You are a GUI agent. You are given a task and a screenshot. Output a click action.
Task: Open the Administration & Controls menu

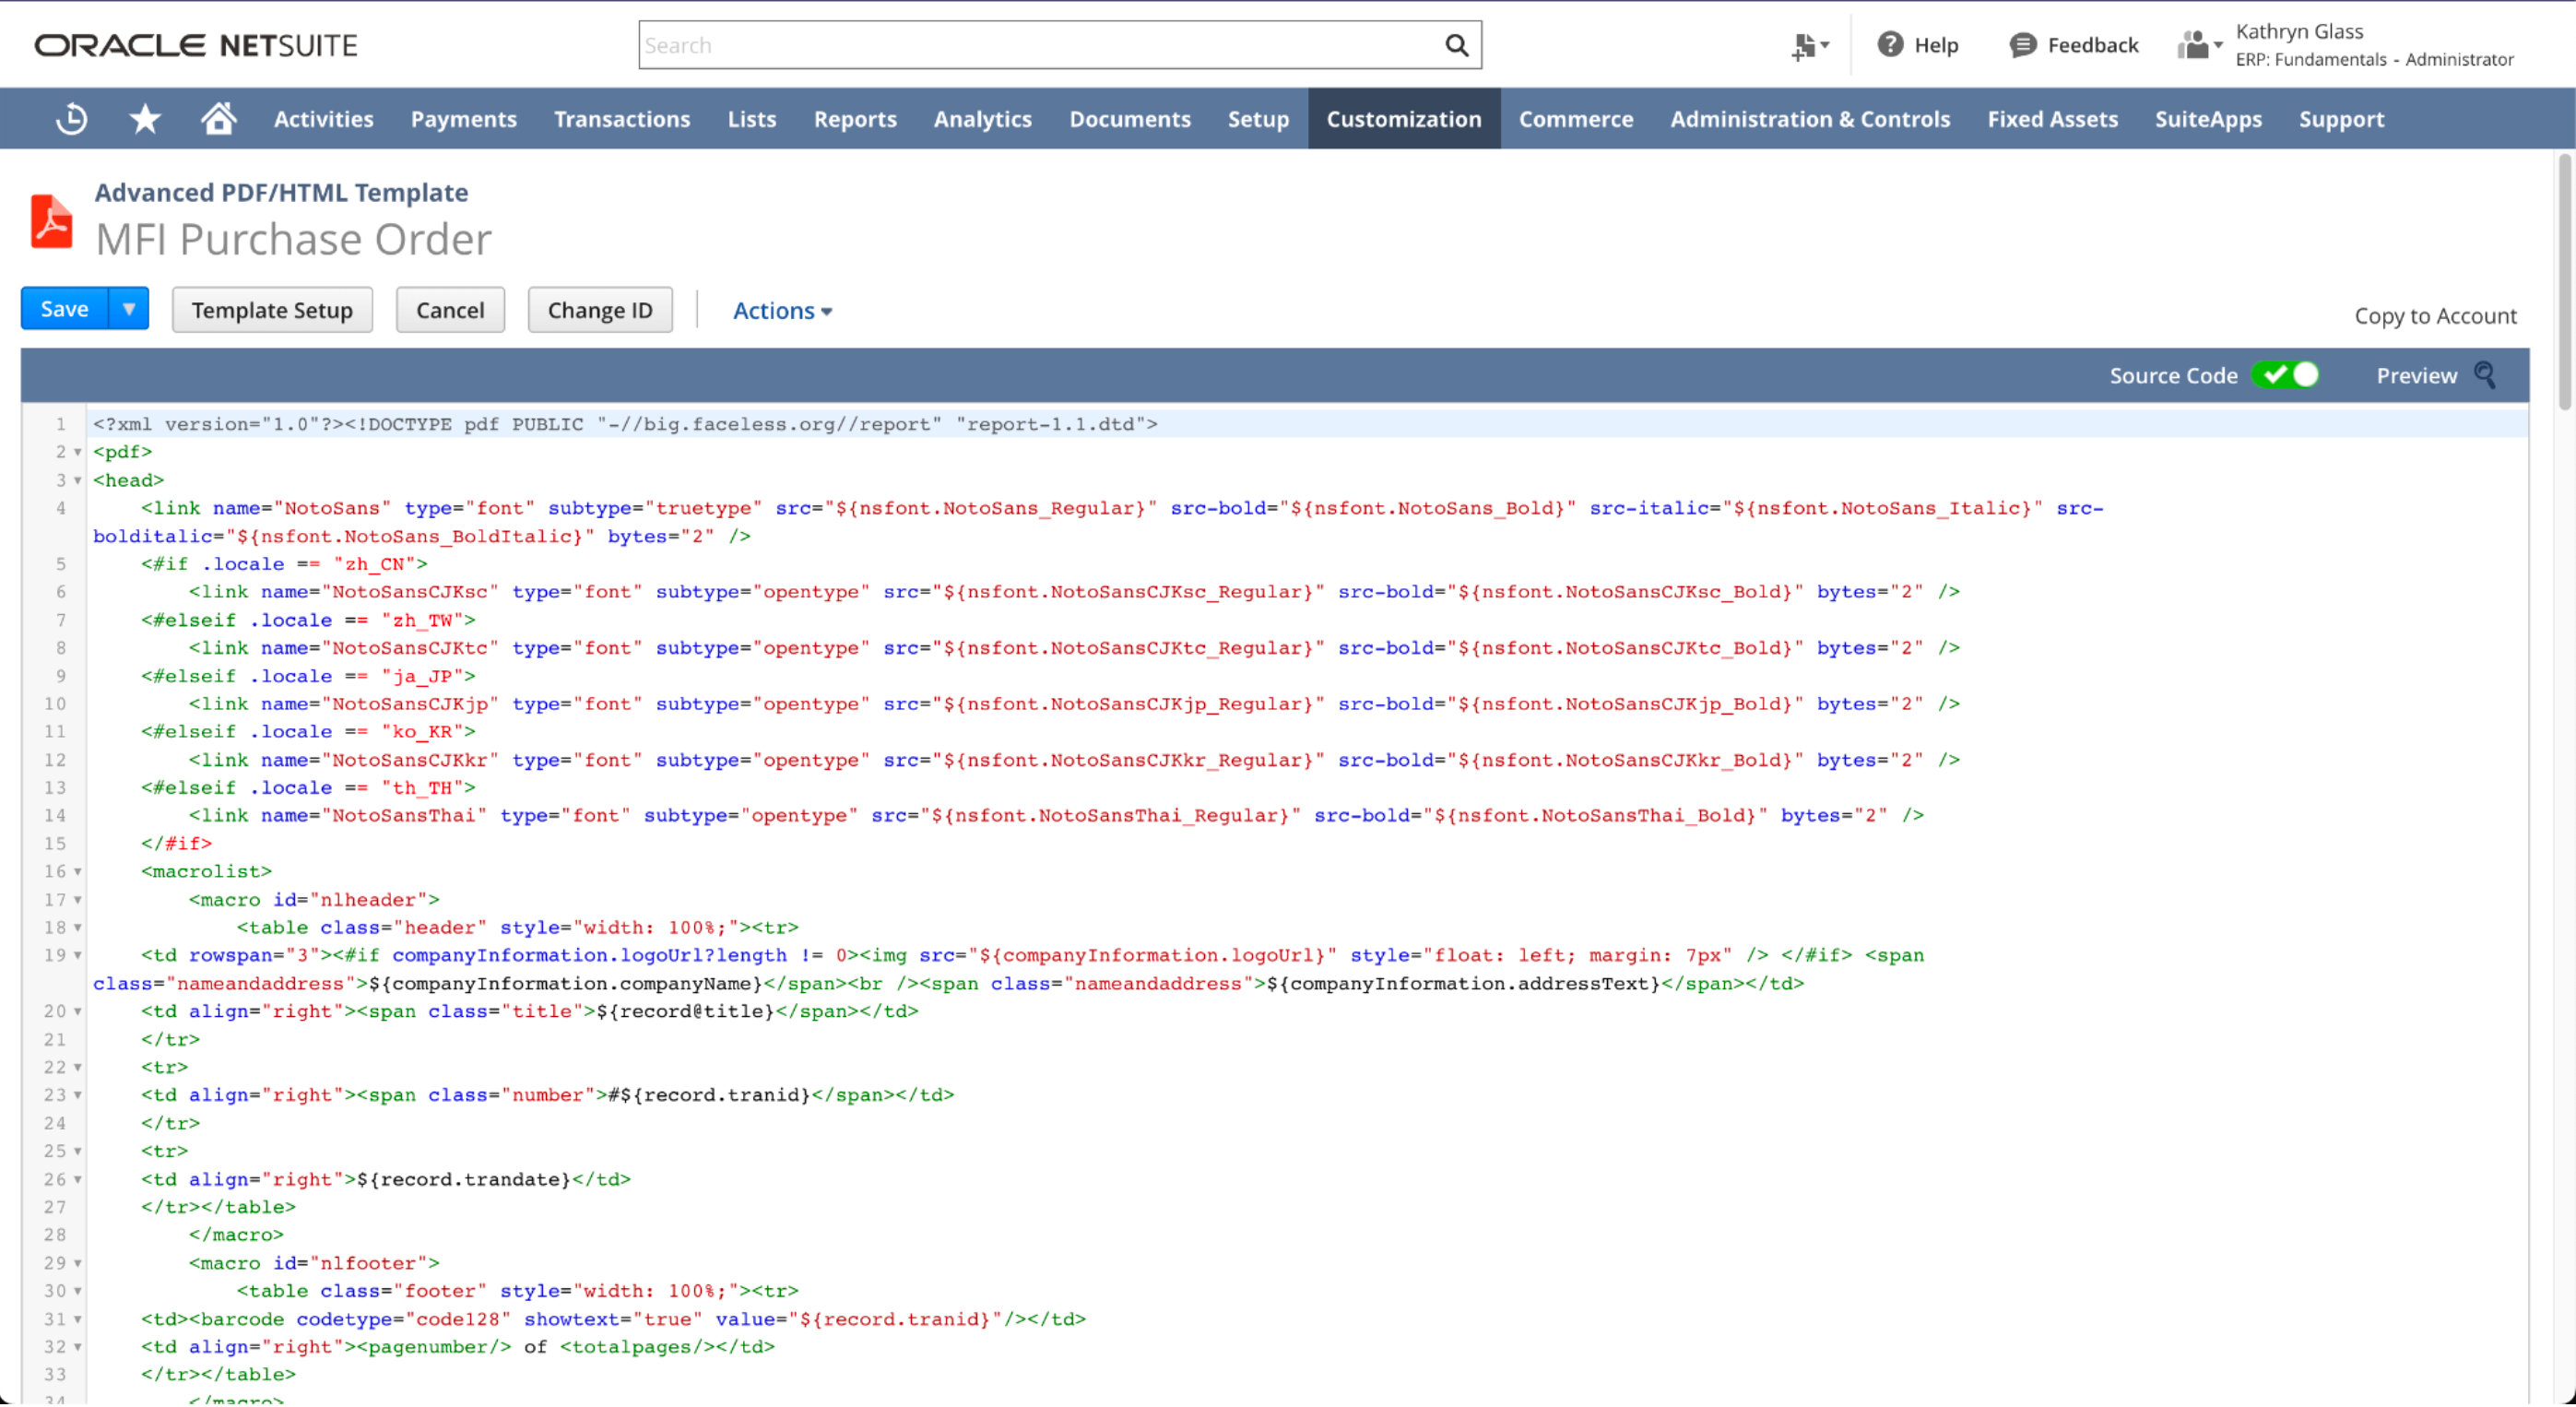(1810, 119)
